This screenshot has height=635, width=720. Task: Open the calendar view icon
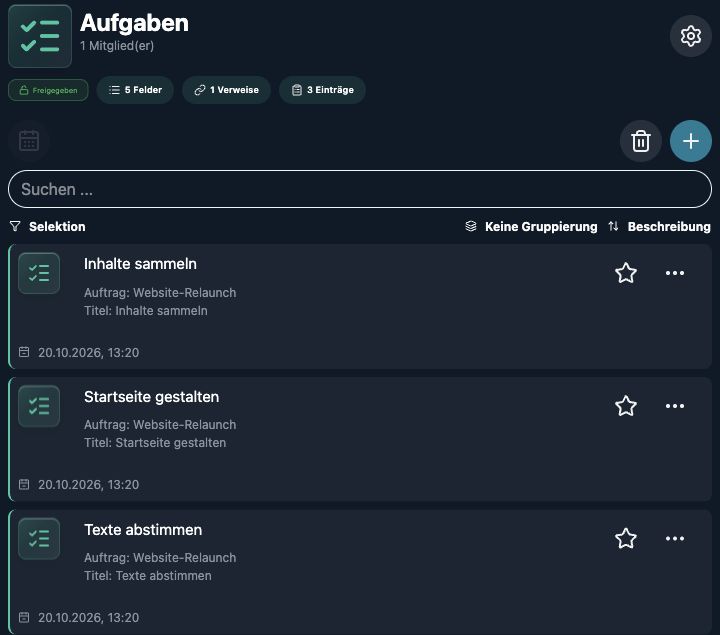[x=29, y=141]
